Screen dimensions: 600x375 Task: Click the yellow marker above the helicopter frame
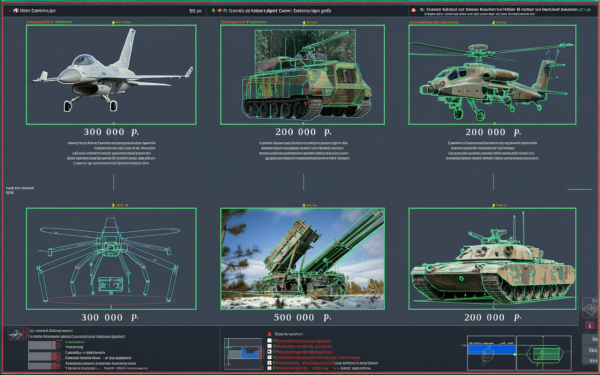pyautogui.click(x=493, y=23)
